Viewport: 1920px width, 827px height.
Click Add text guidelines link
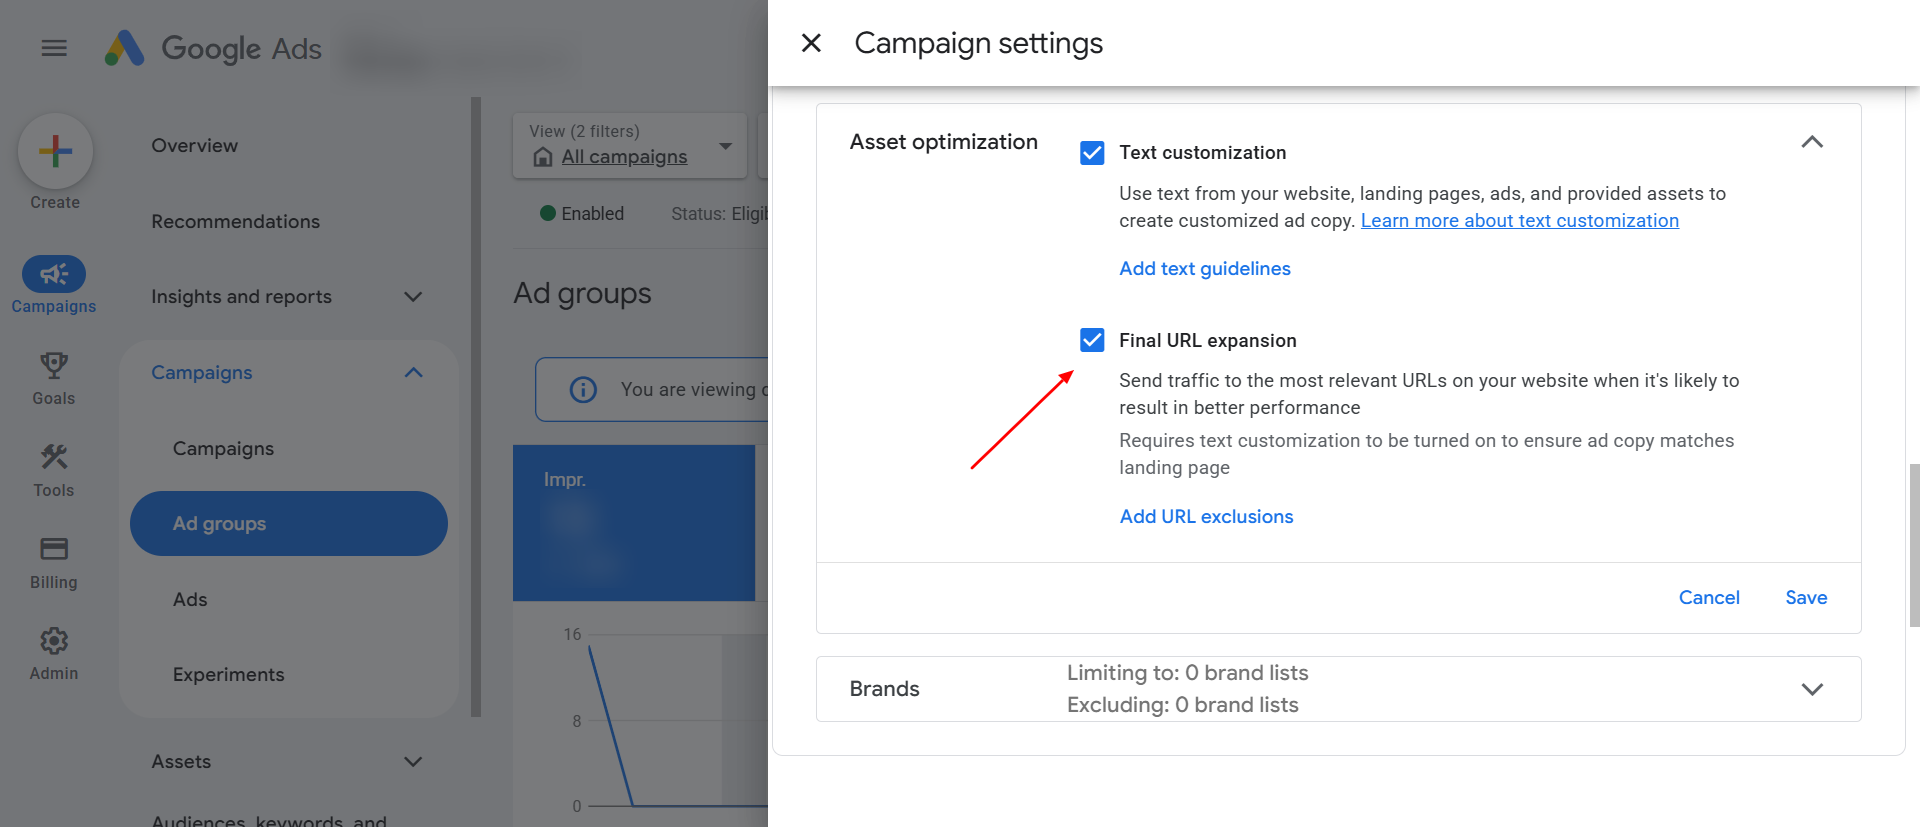pos(1204,269)
